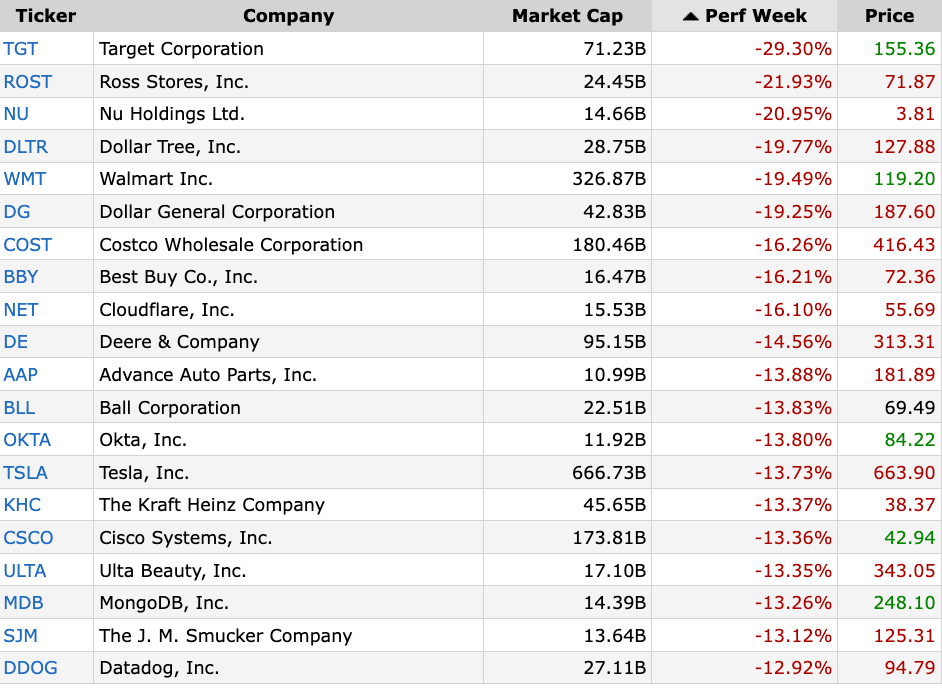The width and height of the screenshot is (942, 688).
Task: Click the Price column header
Action: [x=889, y=16]
